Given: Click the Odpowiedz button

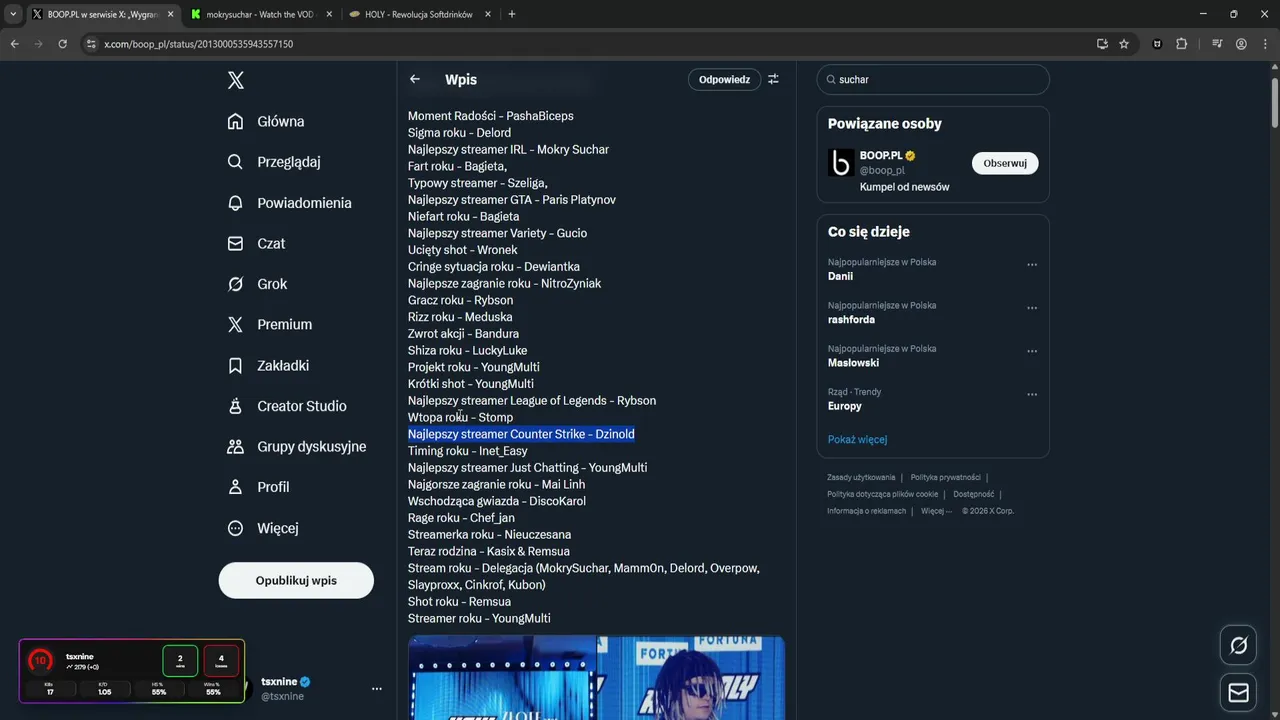Looking at the screenshot, I should click(x=724, y=79).
